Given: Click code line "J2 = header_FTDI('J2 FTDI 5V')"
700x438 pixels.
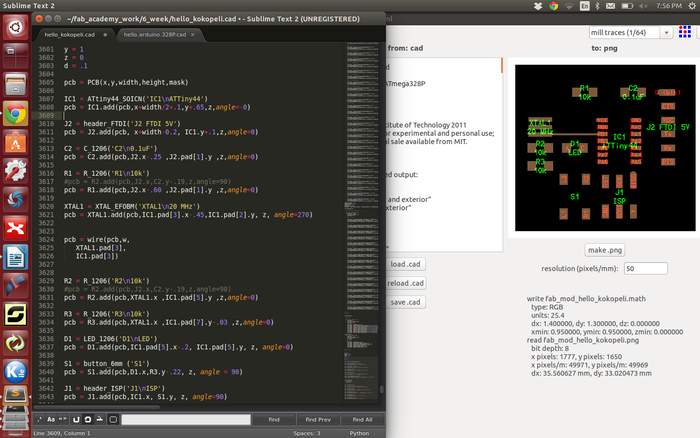Looking at the screenshot, I should [122, 124].
